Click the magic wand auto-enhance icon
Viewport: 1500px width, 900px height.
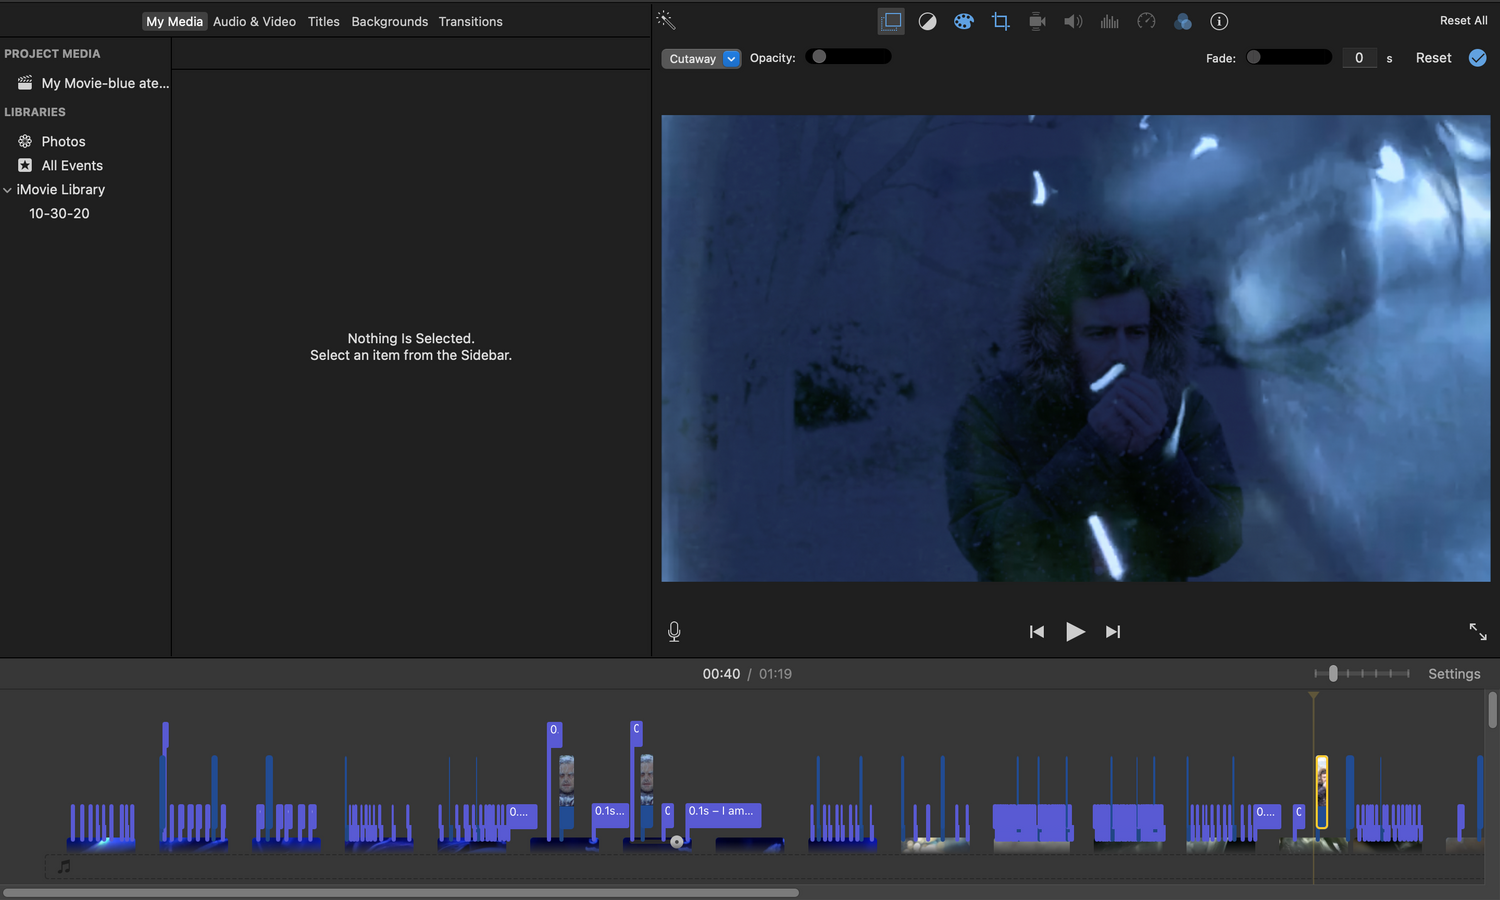[666, 20]
